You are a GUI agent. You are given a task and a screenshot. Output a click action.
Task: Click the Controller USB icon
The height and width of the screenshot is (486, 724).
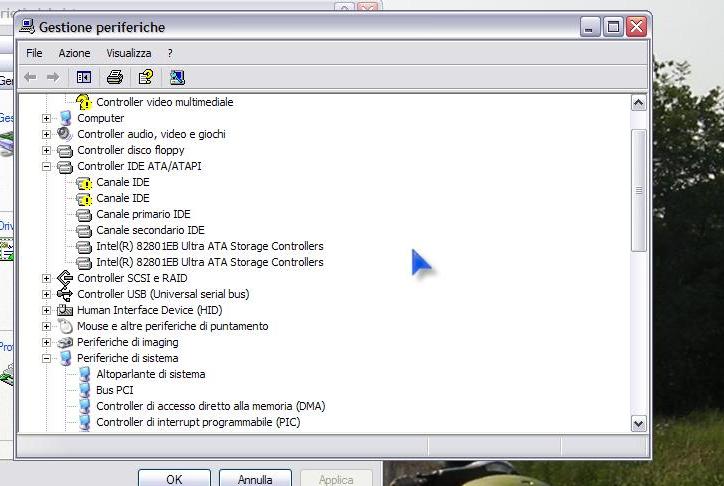click(x=65, y=294)
